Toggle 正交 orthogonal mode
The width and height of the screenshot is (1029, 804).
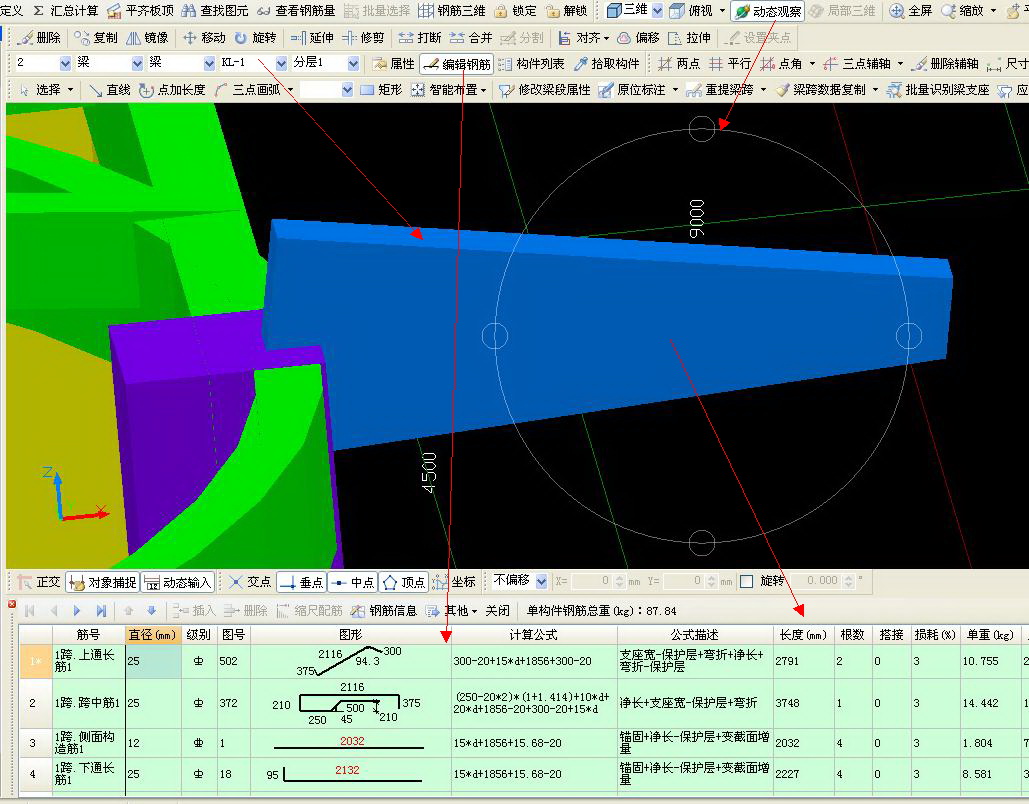coord(39,582)
